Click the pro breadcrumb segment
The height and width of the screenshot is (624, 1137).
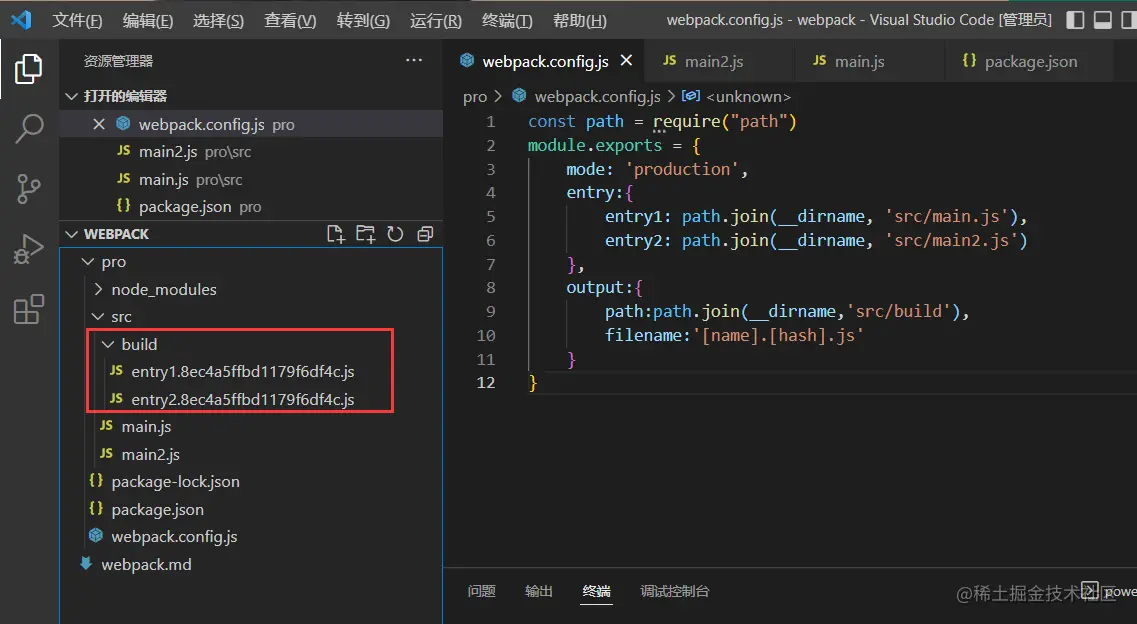point(475,96)
